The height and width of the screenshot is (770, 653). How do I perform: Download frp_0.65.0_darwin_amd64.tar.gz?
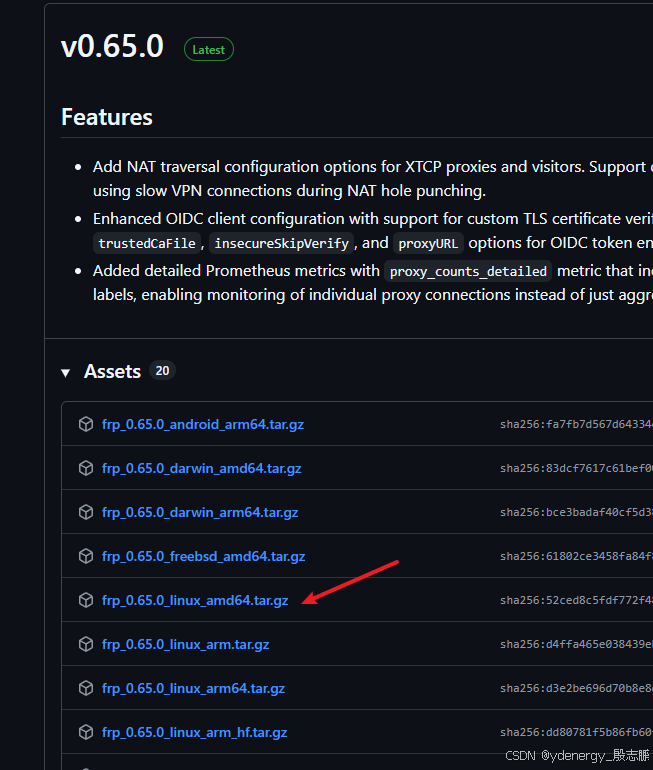point(201,468)
